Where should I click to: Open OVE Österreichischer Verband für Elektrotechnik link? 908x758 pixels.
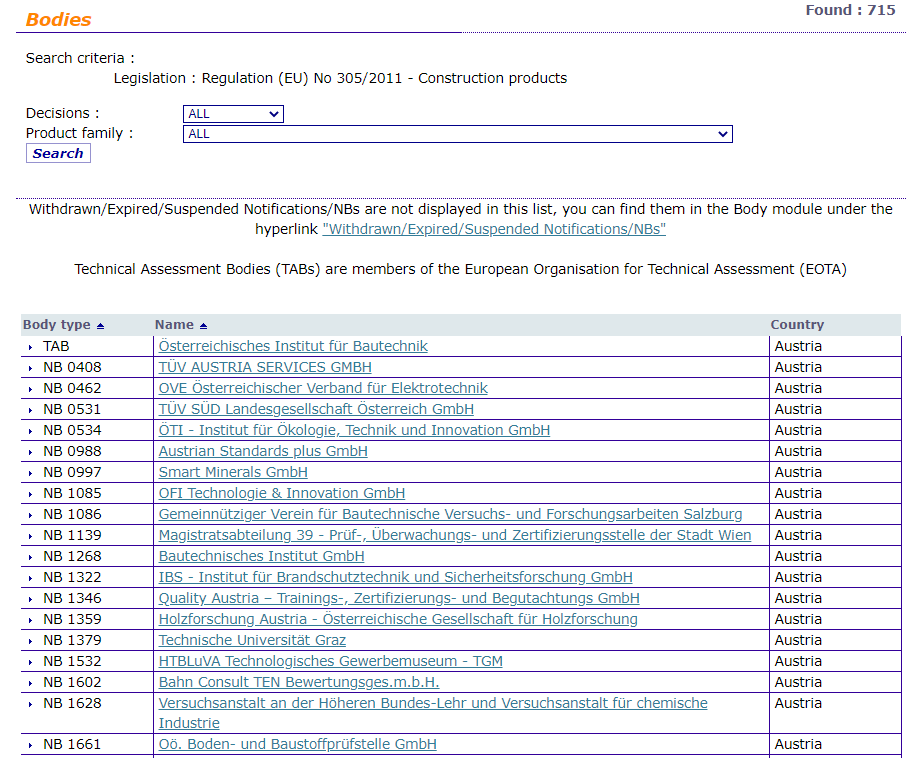point(323,388)
